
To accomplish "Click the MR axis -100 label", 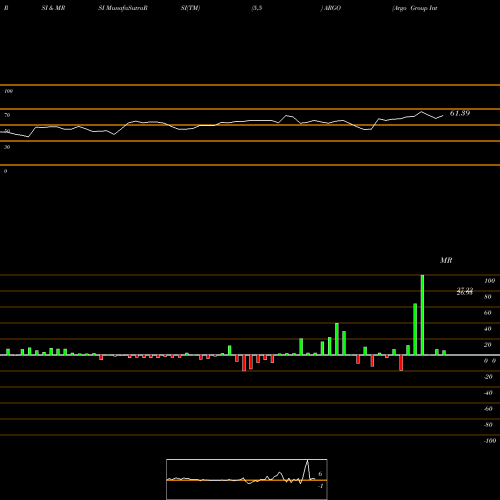I will (490, 441).
